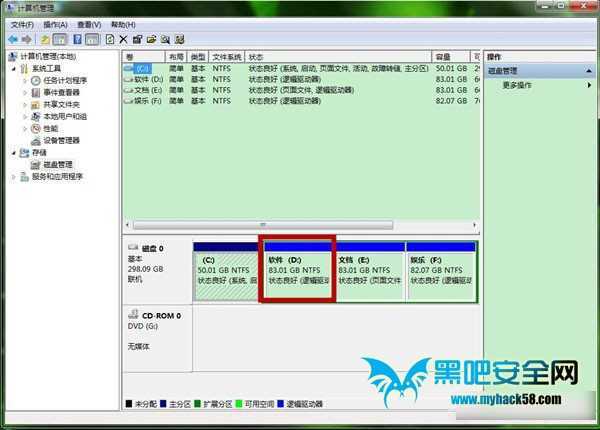This screenshot has height=430, width=600.
Task: Select 磁盘管理 in the tree
Action: click(x=58, y=165)
